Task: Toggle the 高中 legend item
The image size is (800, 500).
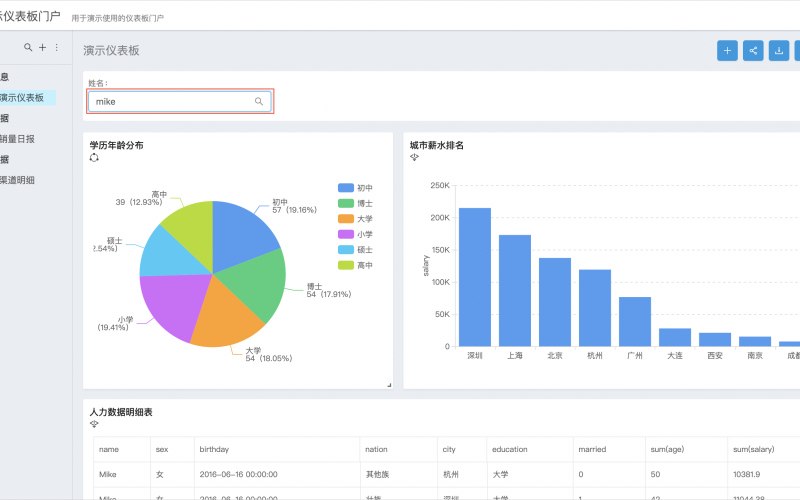Action: click(355, 265)
